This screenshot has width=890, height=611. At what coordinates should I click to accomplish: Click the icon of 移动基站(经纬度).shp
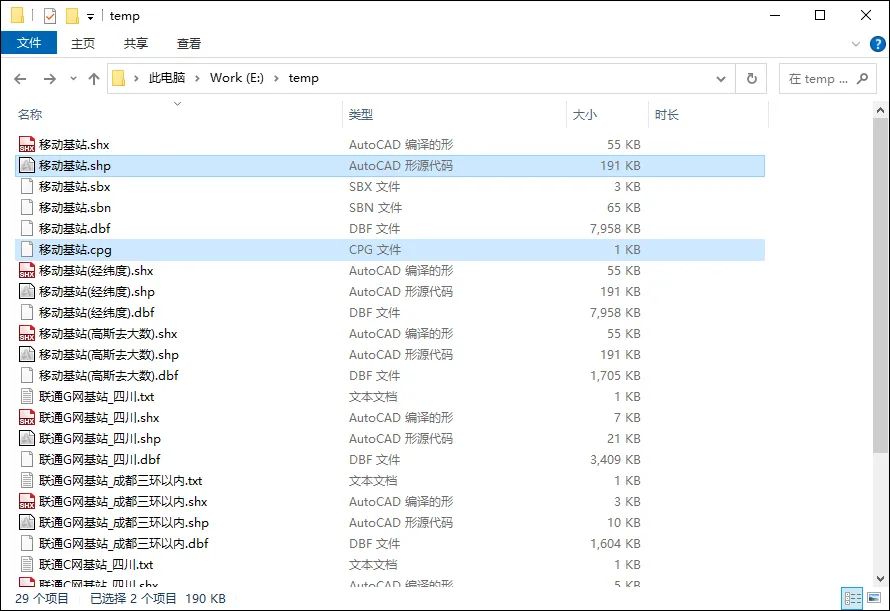click(x=27, y=291)
